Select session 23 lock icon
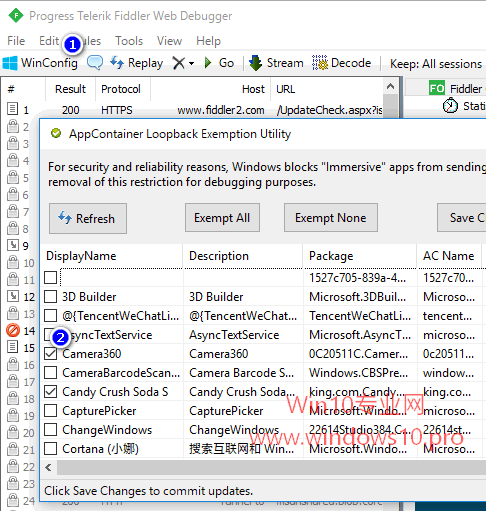 pyautogui.click(x=13, y=483)
